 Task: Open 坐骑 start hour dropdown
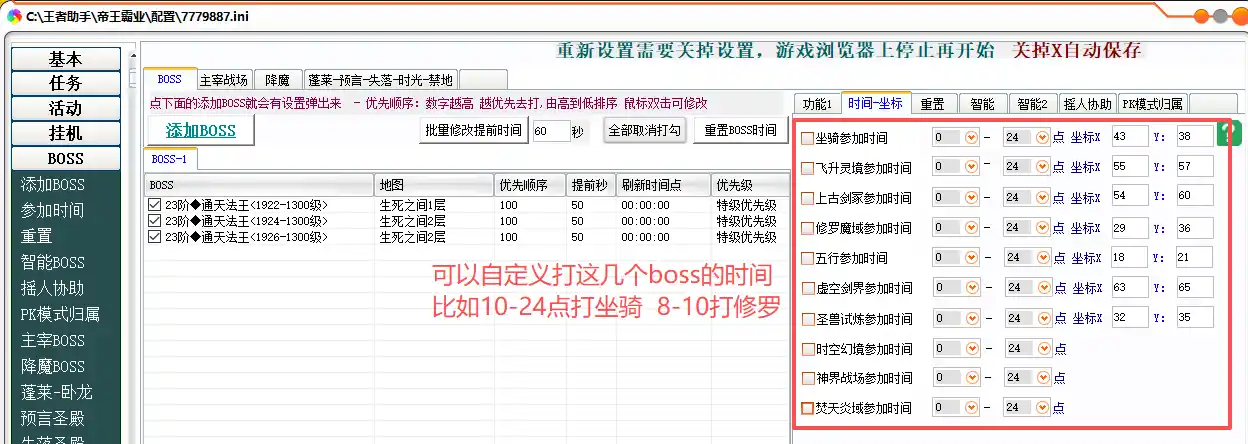coord(970,137)
